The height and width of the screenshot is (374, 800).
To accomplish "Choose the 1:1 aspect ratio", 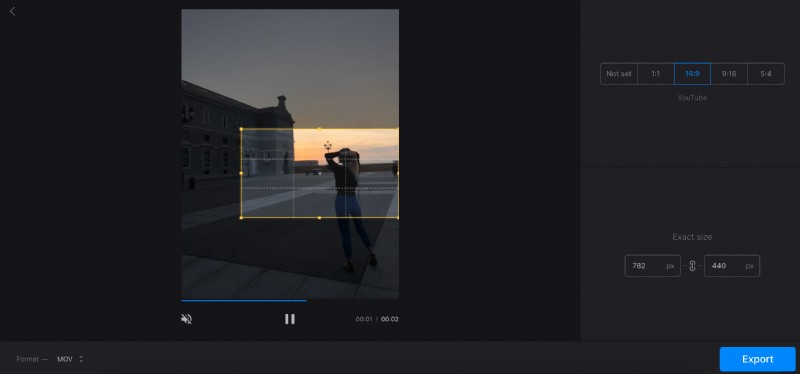I will (656, 73).
